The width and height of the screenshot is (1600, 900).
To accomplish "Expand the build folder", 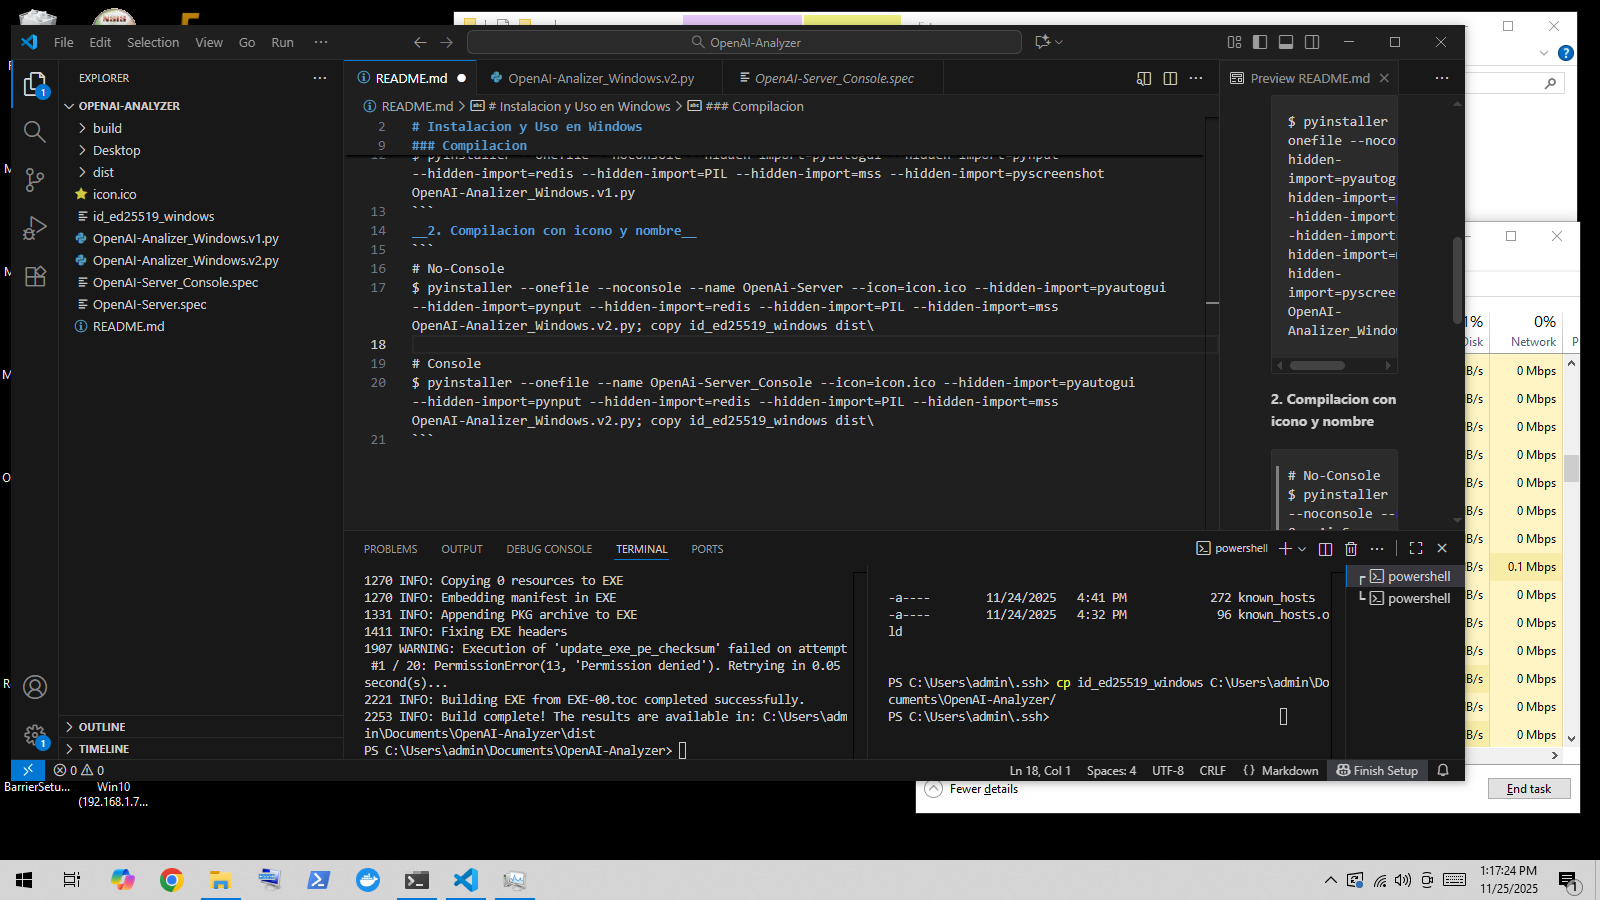I will click(x=107, y=128).
